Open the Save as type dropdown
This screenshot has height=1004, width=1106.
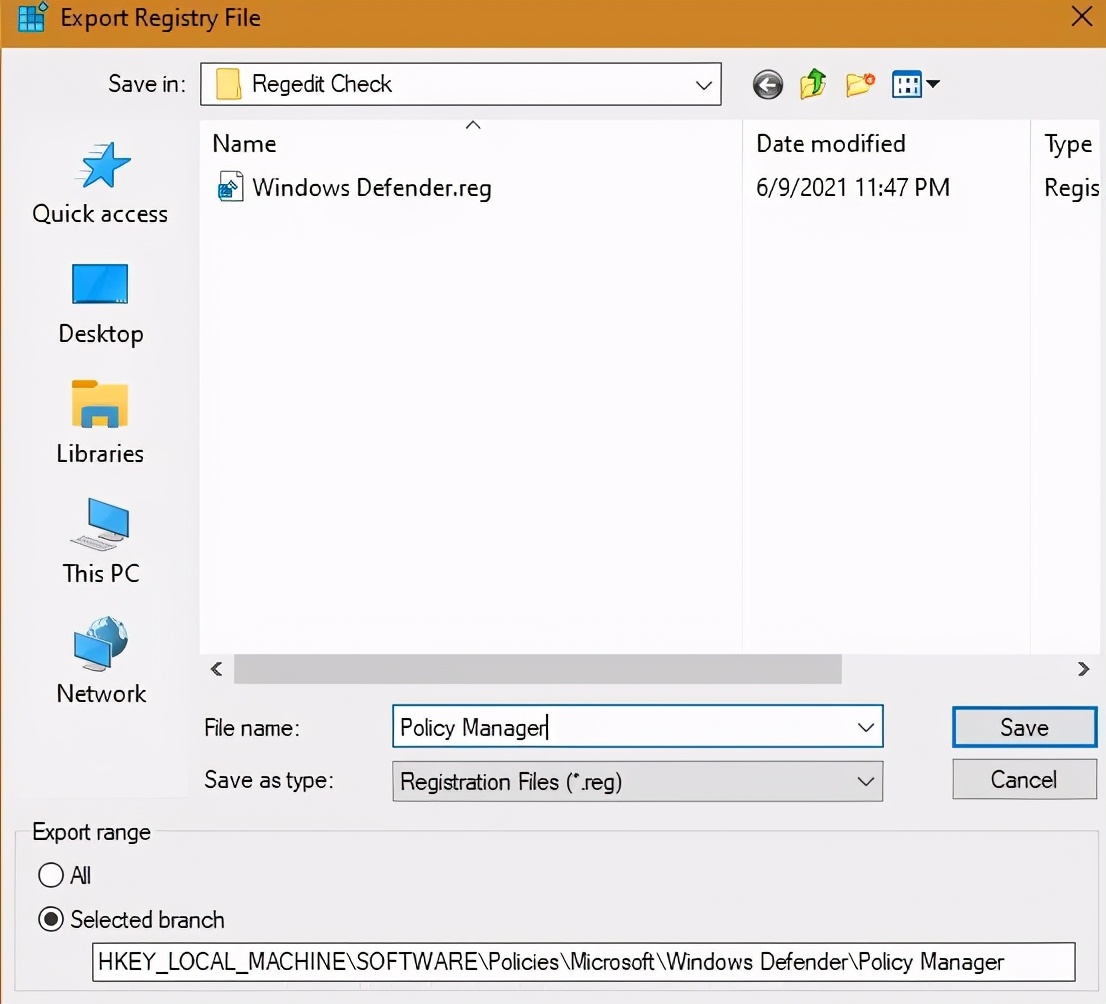866,780
